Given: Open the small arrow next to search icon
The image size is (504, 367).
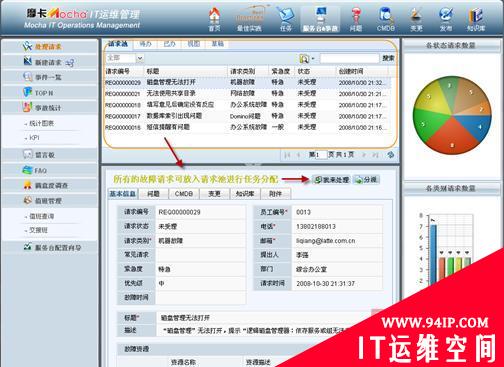Looking at the screenshot, I should [x=312, y=59].
